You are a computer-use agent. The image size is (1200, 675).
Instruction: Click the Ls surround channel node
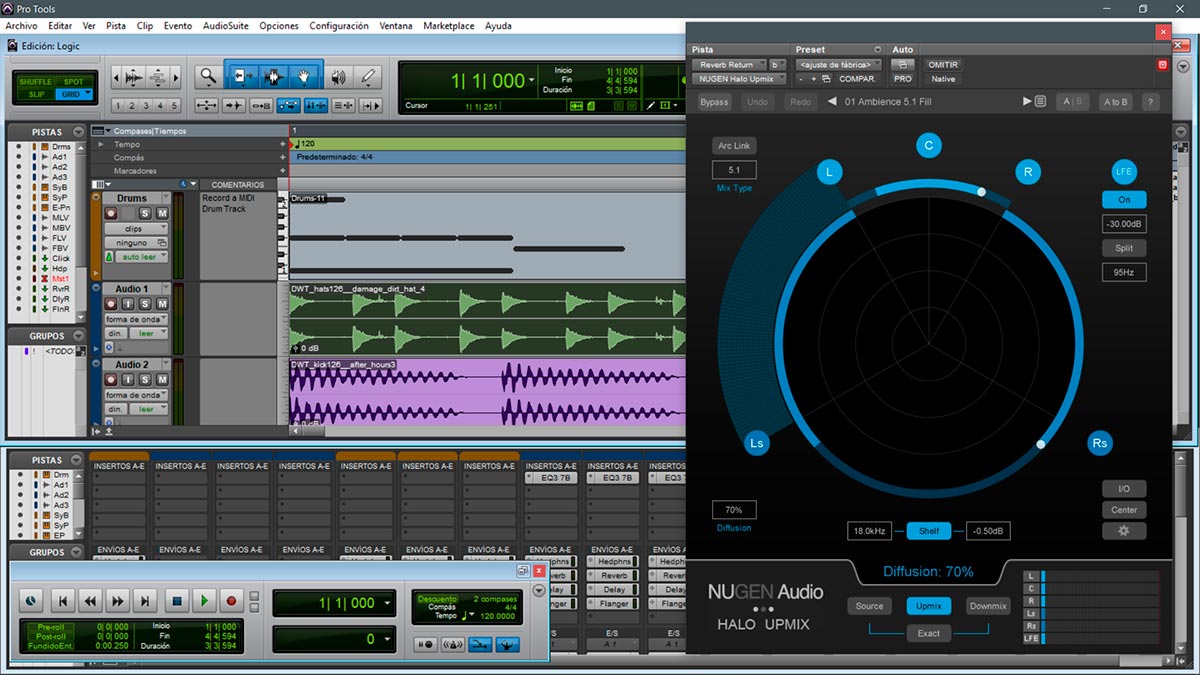coord(757,443)
